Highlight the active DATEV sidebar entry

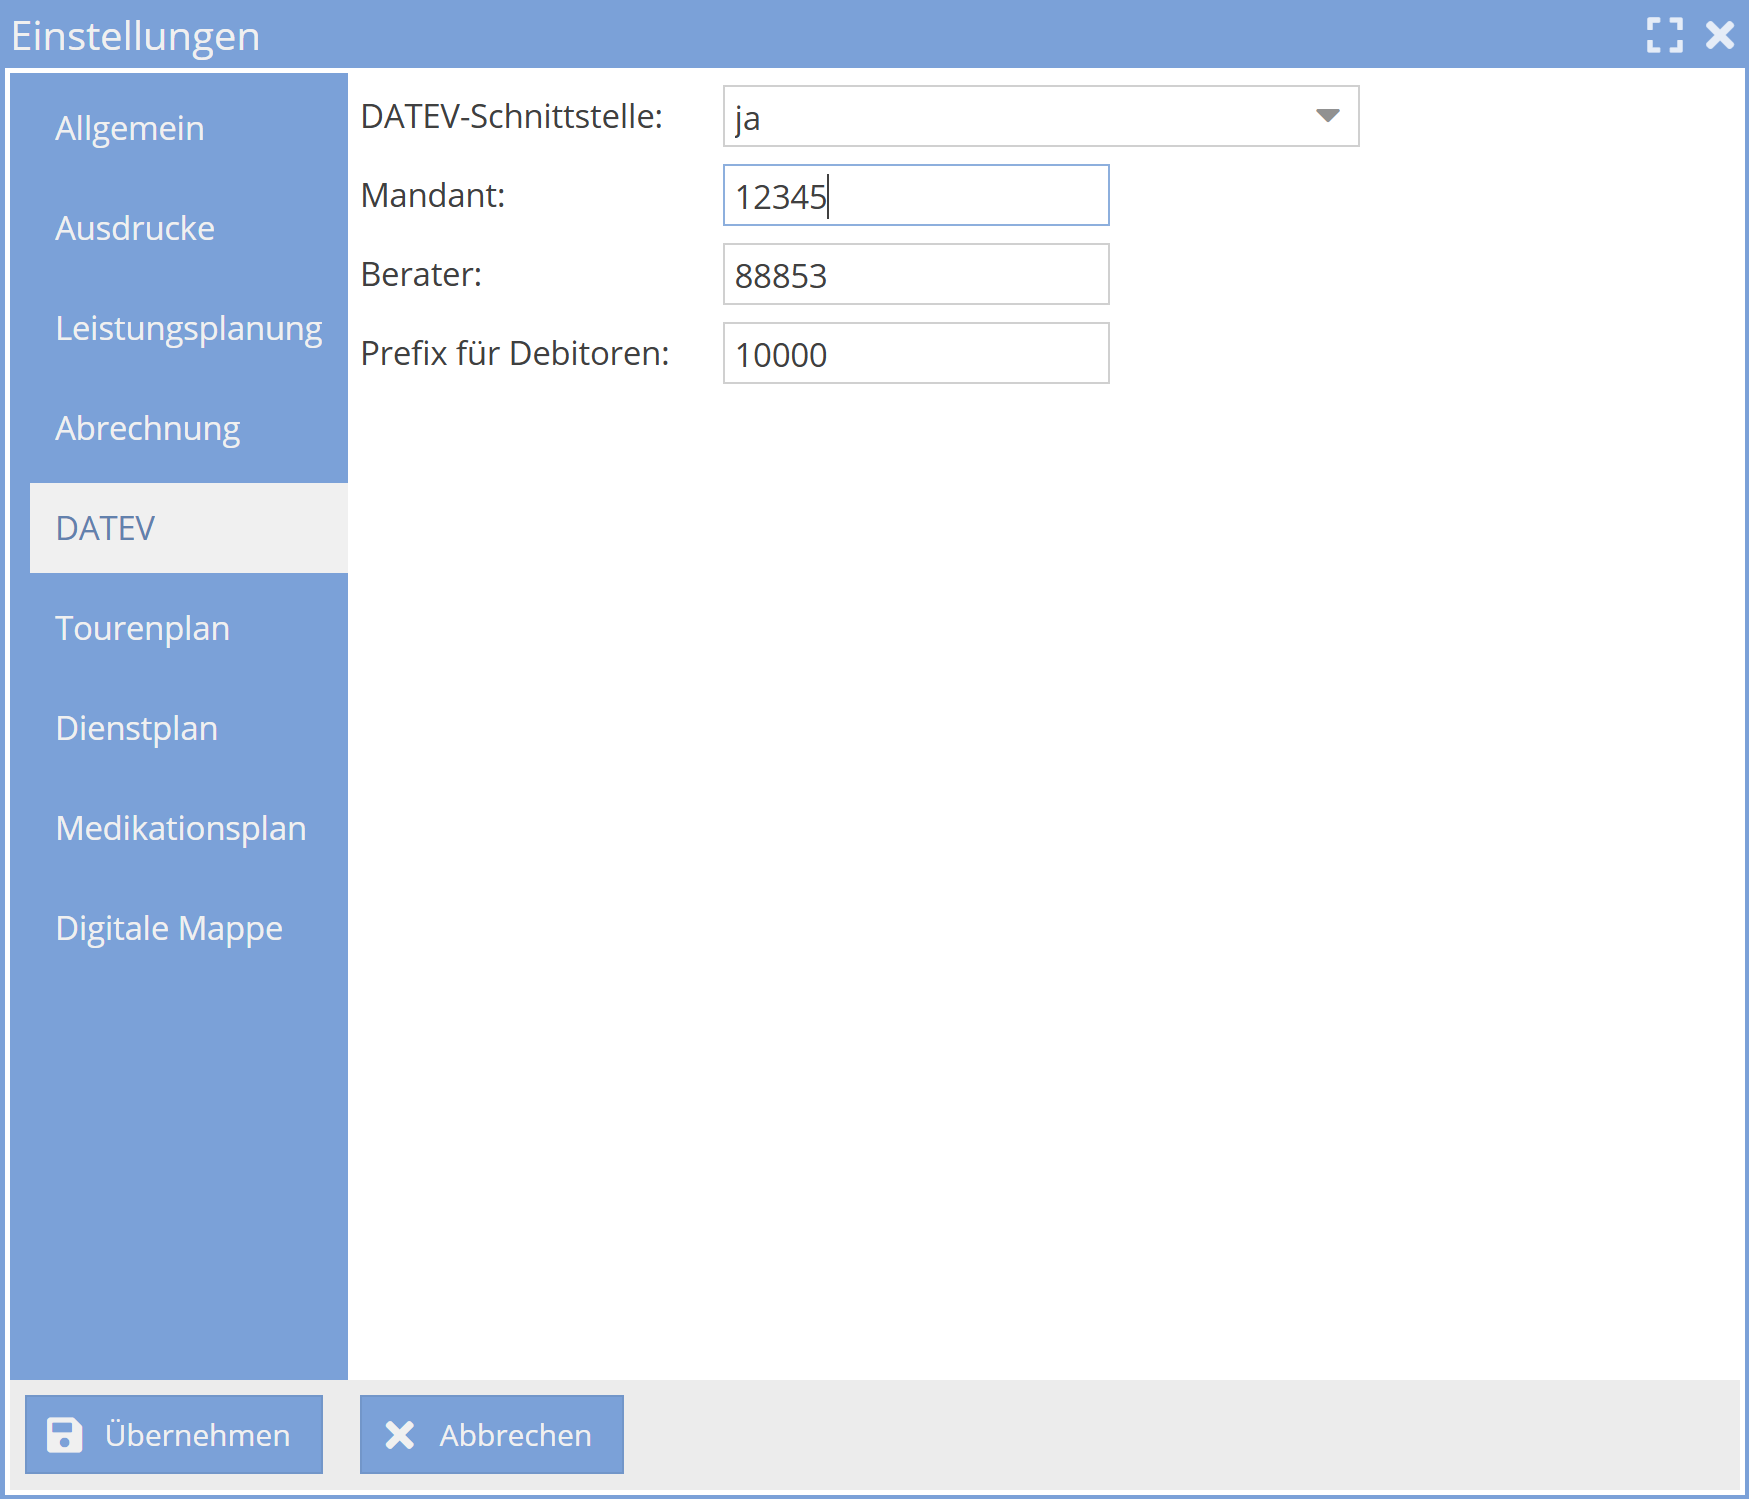(x=105, y=528)
